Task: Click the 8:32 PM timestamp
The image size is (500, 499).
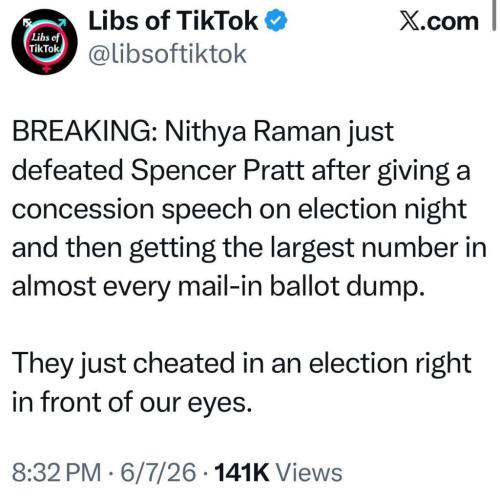Action: 56,472
